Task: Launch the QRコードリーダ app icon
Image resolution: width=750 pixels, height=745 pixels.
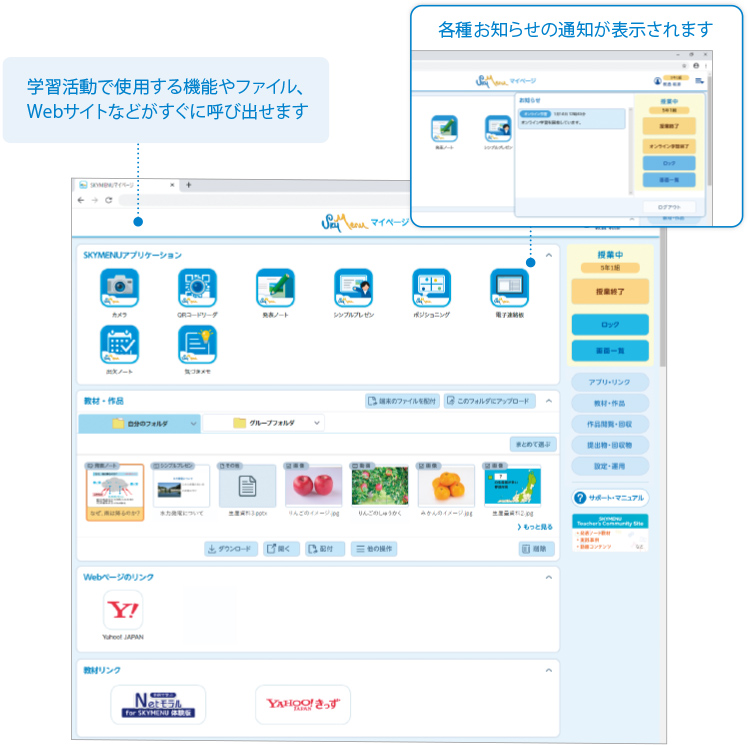Action: pyautogui.click(x=198, y=288)
